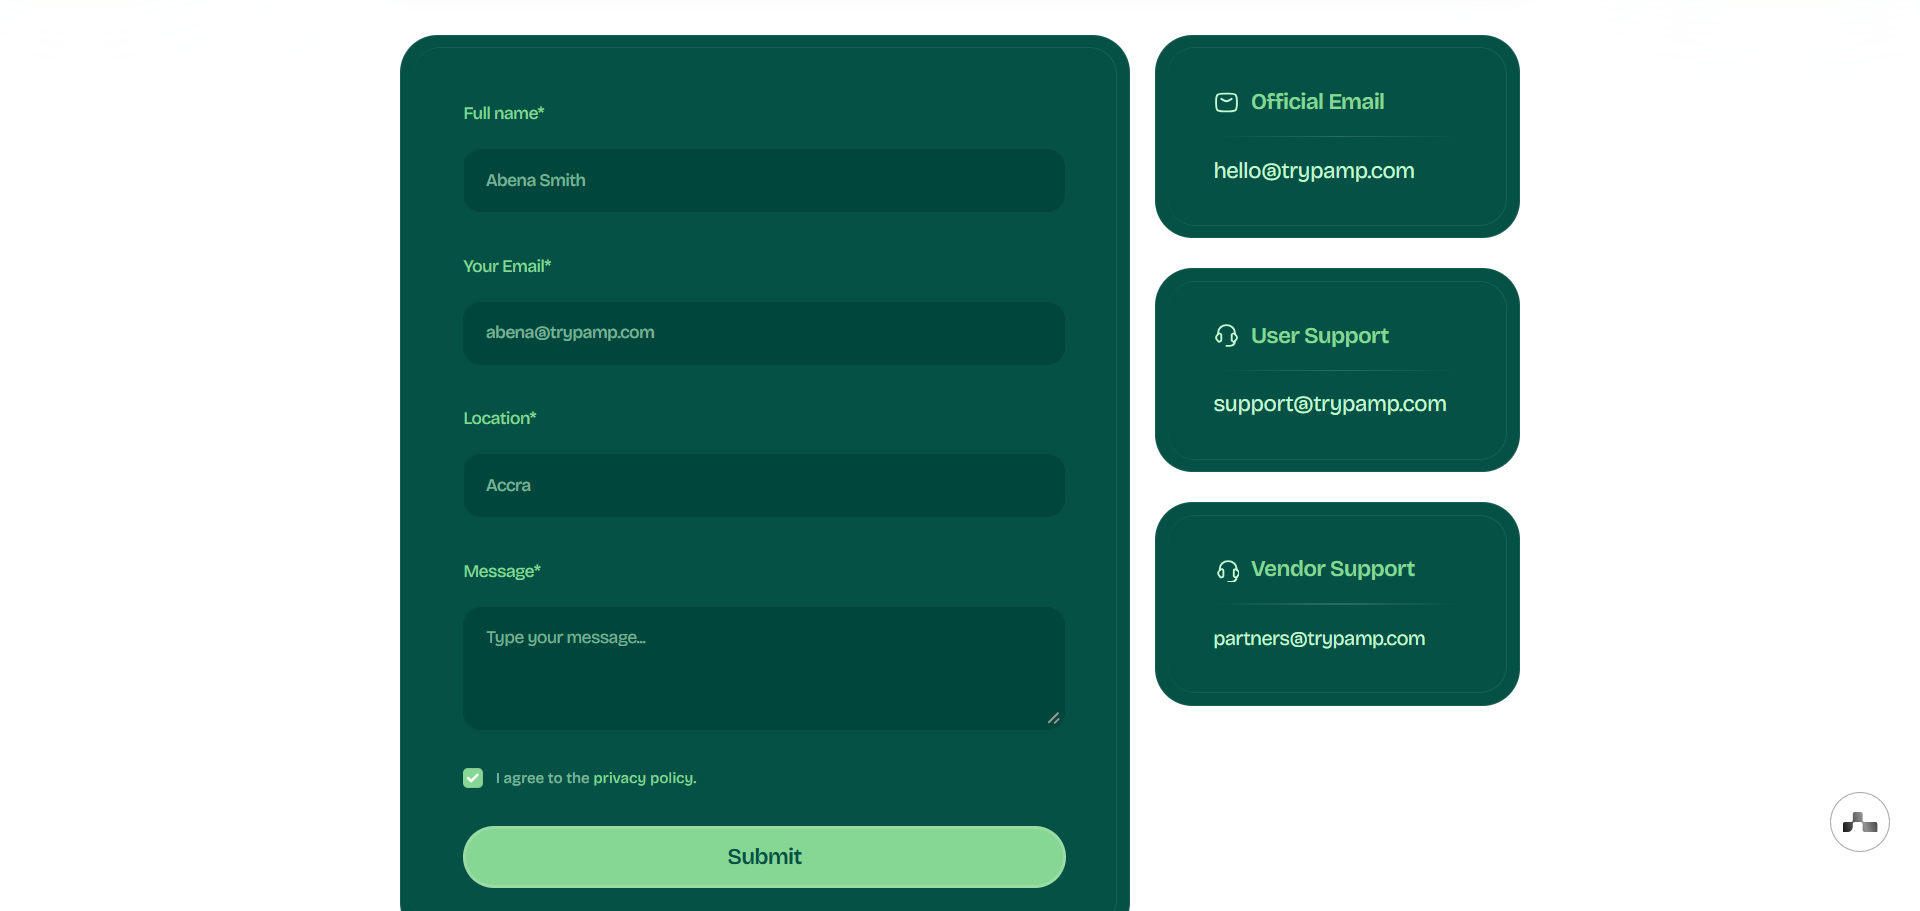Screen dimensions: 1920x911
Task: Click the hello@trypamp.com email address
Action: pyautogui.click(x=1313, y=171)
